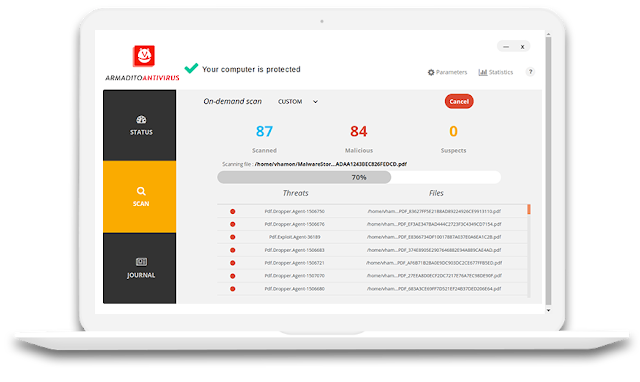Click the Files column header
The height and width of the screenshot is (382, 640).
pos(436,193)
